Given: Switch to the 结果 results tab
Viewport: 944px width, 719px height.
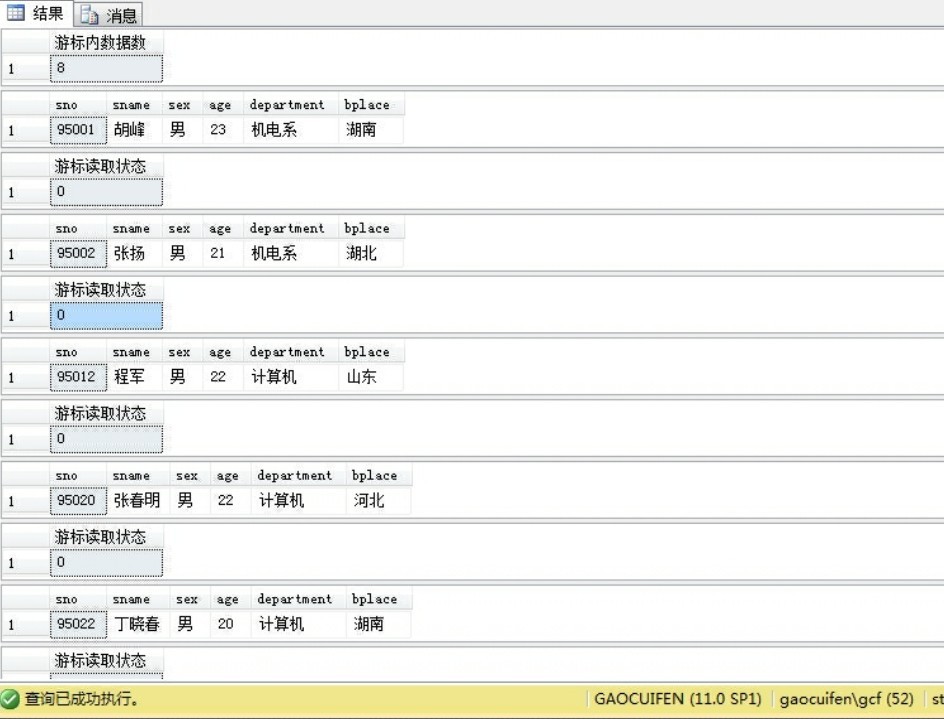Looking at the screenshot, I should (x=36, y=13).
